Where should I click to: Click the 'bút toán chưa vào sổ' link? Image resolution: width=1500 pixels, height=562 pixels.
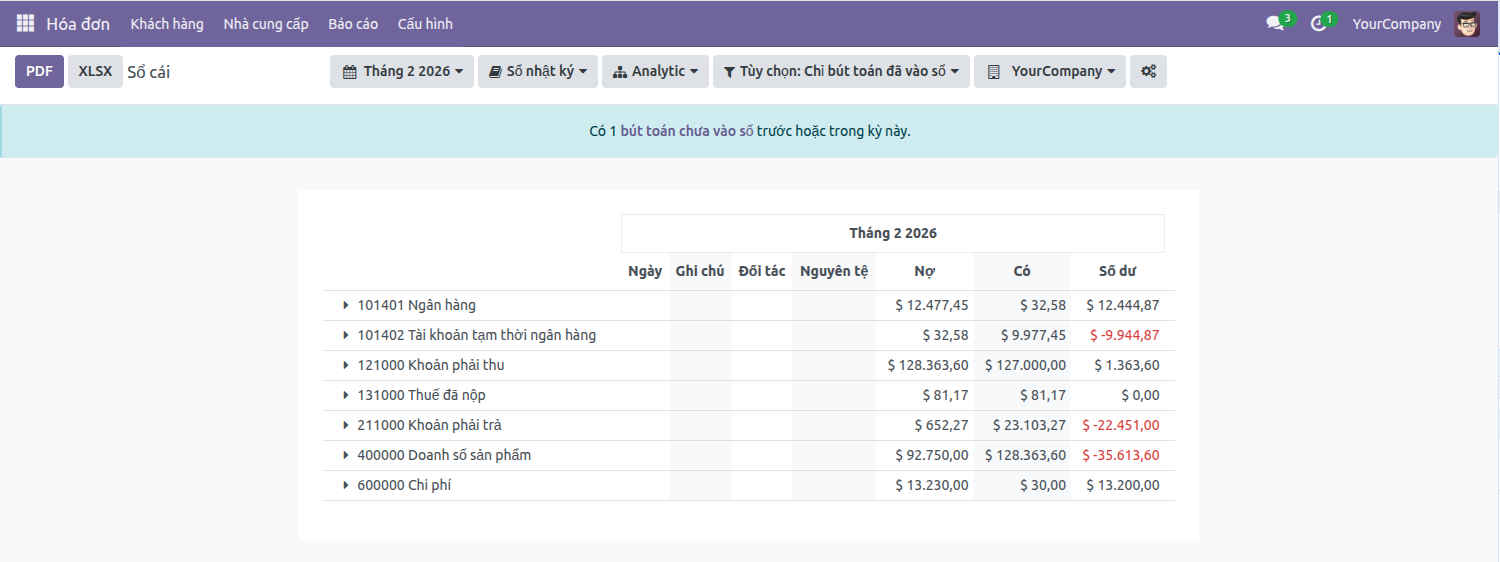pos(686,131)
